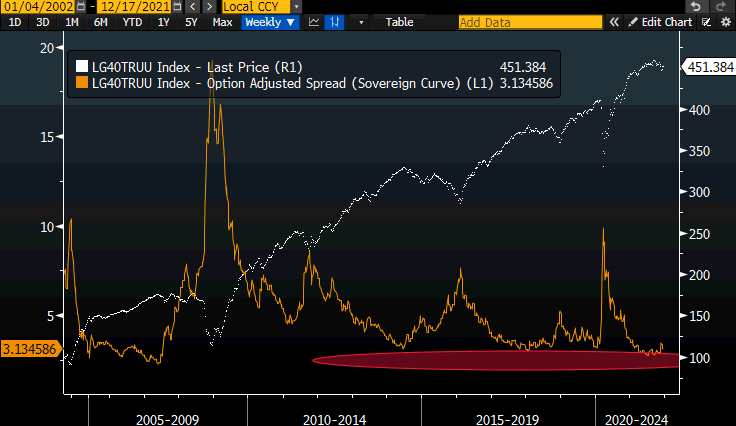736x426 pixels.
Task: Open the start date calendar picker icon
Action: pos(81,7)
